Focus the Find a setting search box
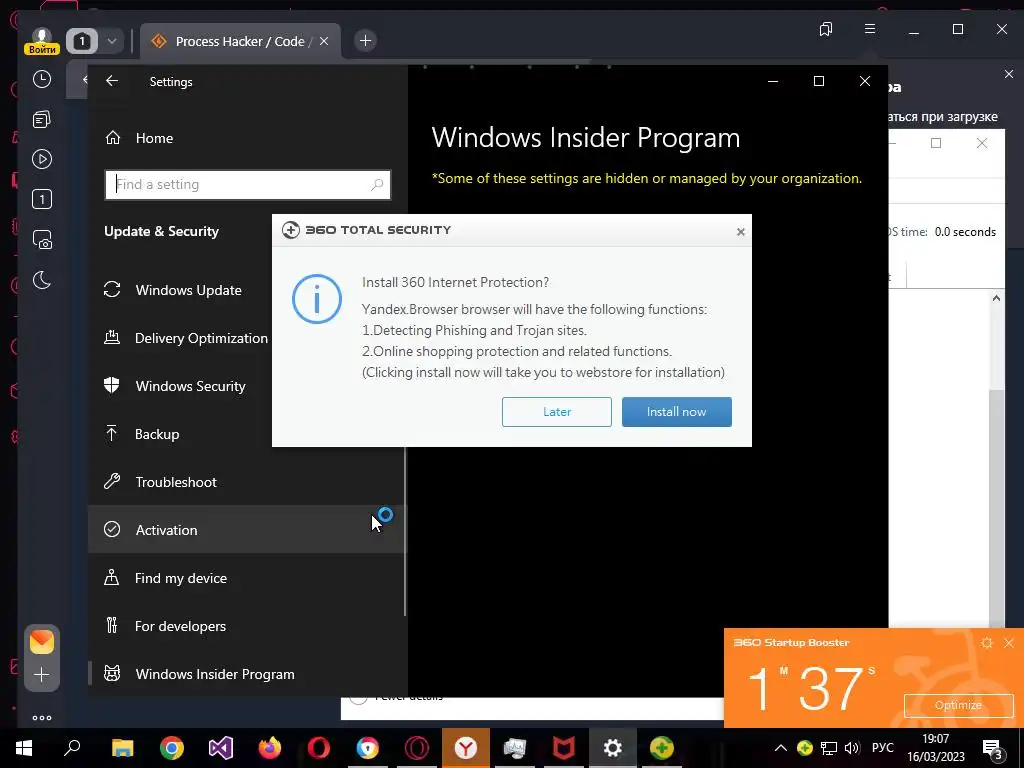1024x768 pixels. click(248, 185)
